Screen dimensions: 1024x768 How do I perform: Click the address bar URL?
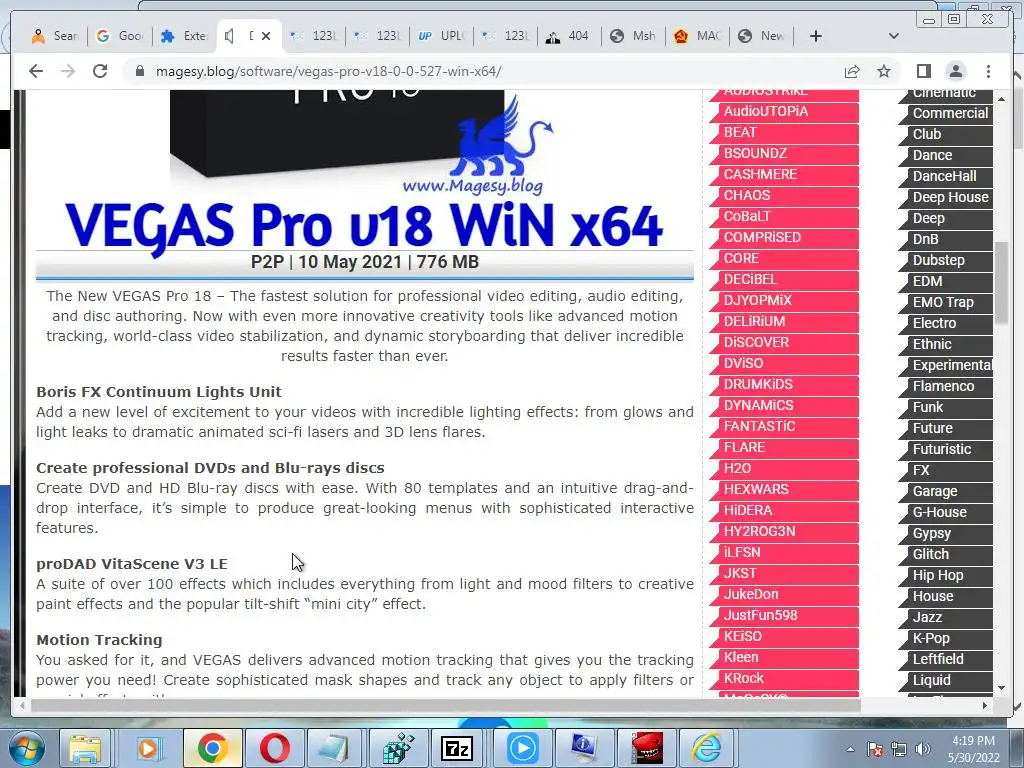point(328,71)
